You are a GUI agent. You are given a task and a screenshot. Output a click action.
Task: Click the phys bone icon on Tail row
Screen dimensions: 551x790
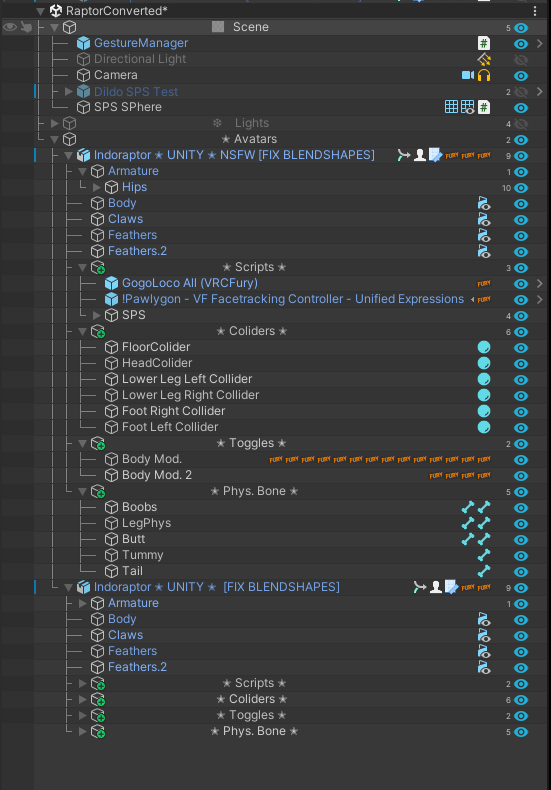point(484,571)
